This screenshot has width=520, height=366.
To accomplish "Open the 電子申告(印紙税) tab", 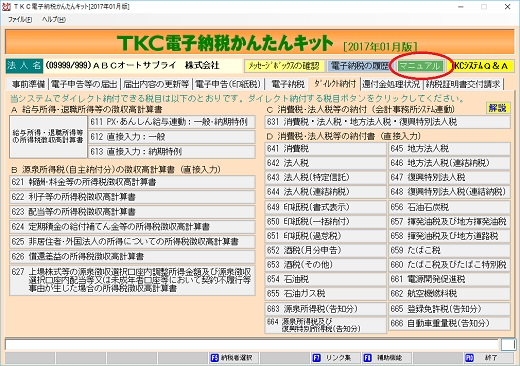I will tap(228, 84).
